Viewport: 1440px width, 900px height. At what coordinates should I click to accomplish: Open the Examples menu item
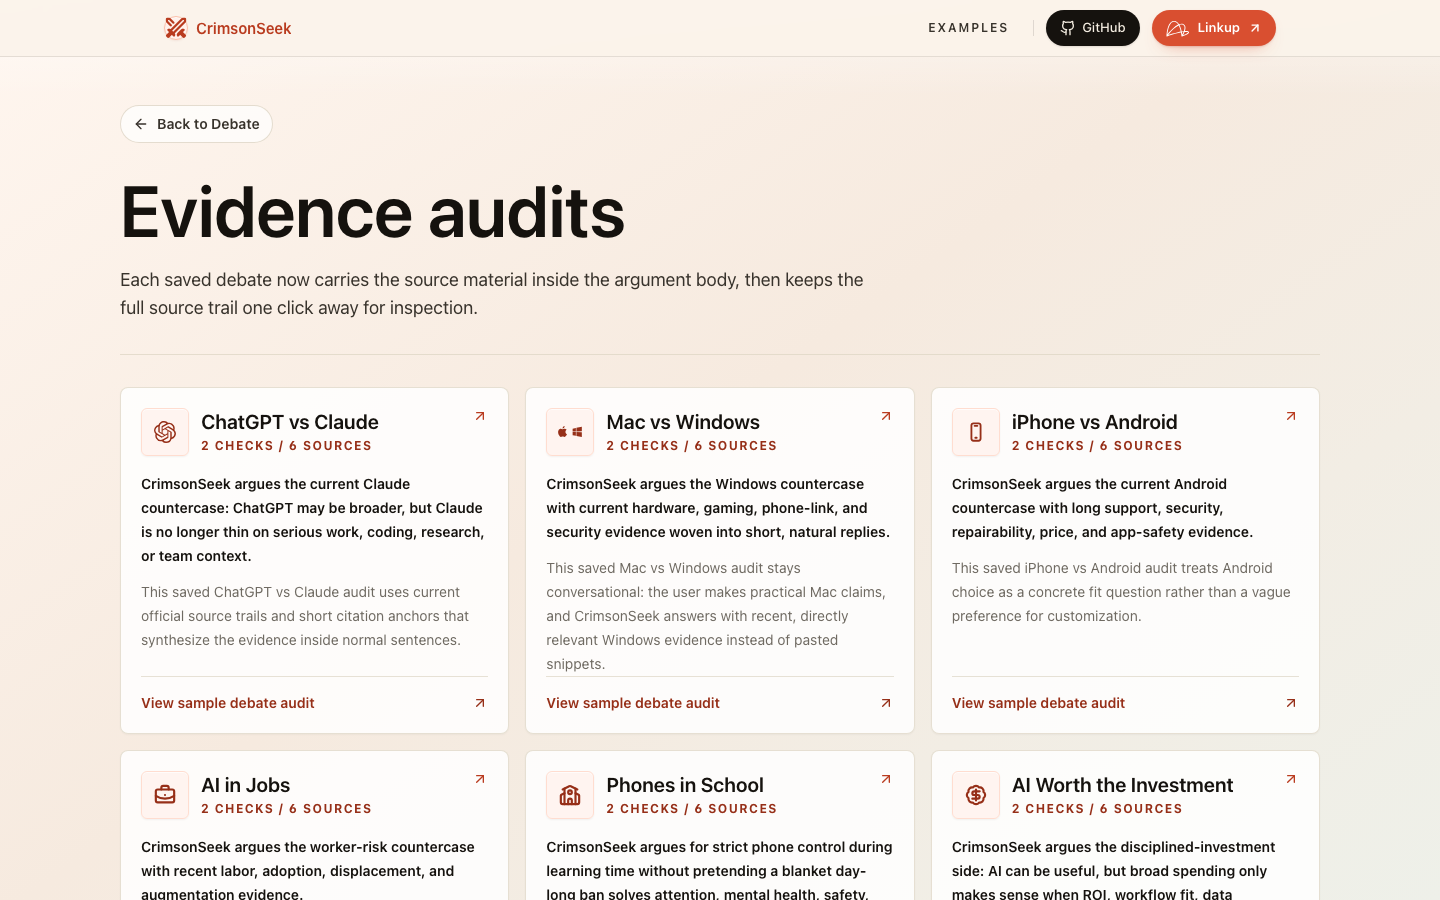968,28
